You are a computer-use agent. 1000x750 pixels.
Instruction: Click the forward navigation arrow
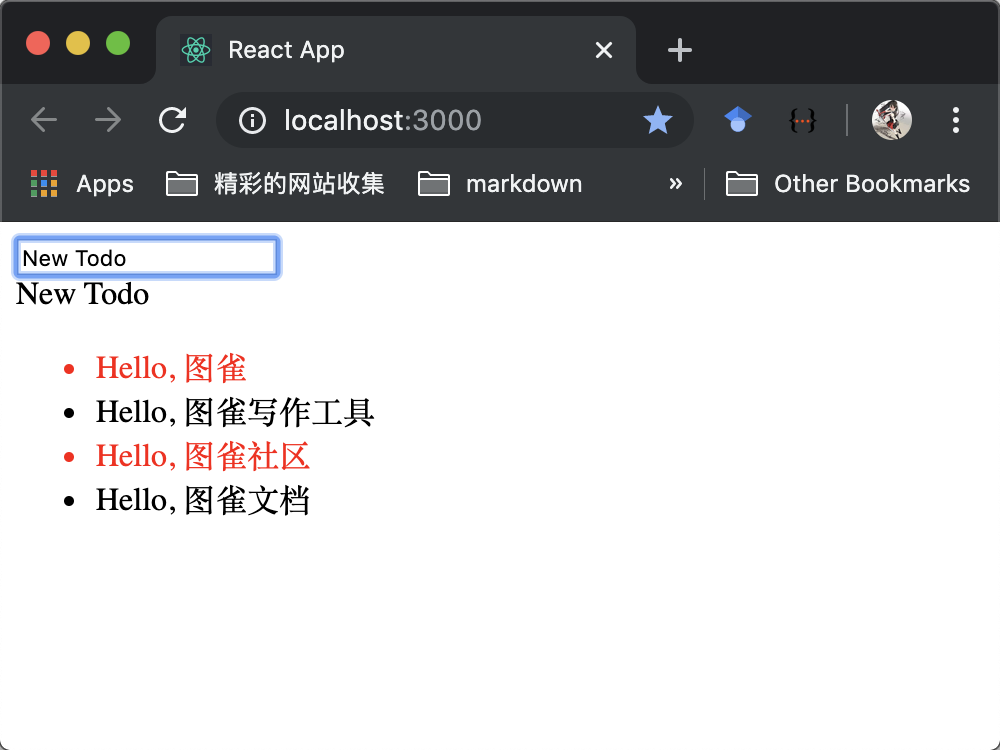pyautogui.click(x=107, y=119)
